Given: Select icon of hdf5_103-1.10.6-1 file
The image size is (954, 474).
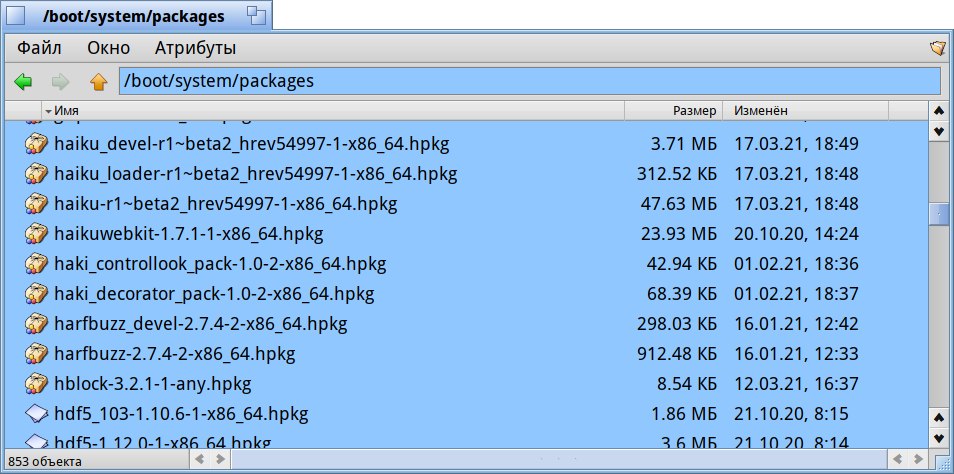Looking at the screenshot, I should (x=36, y=414).
